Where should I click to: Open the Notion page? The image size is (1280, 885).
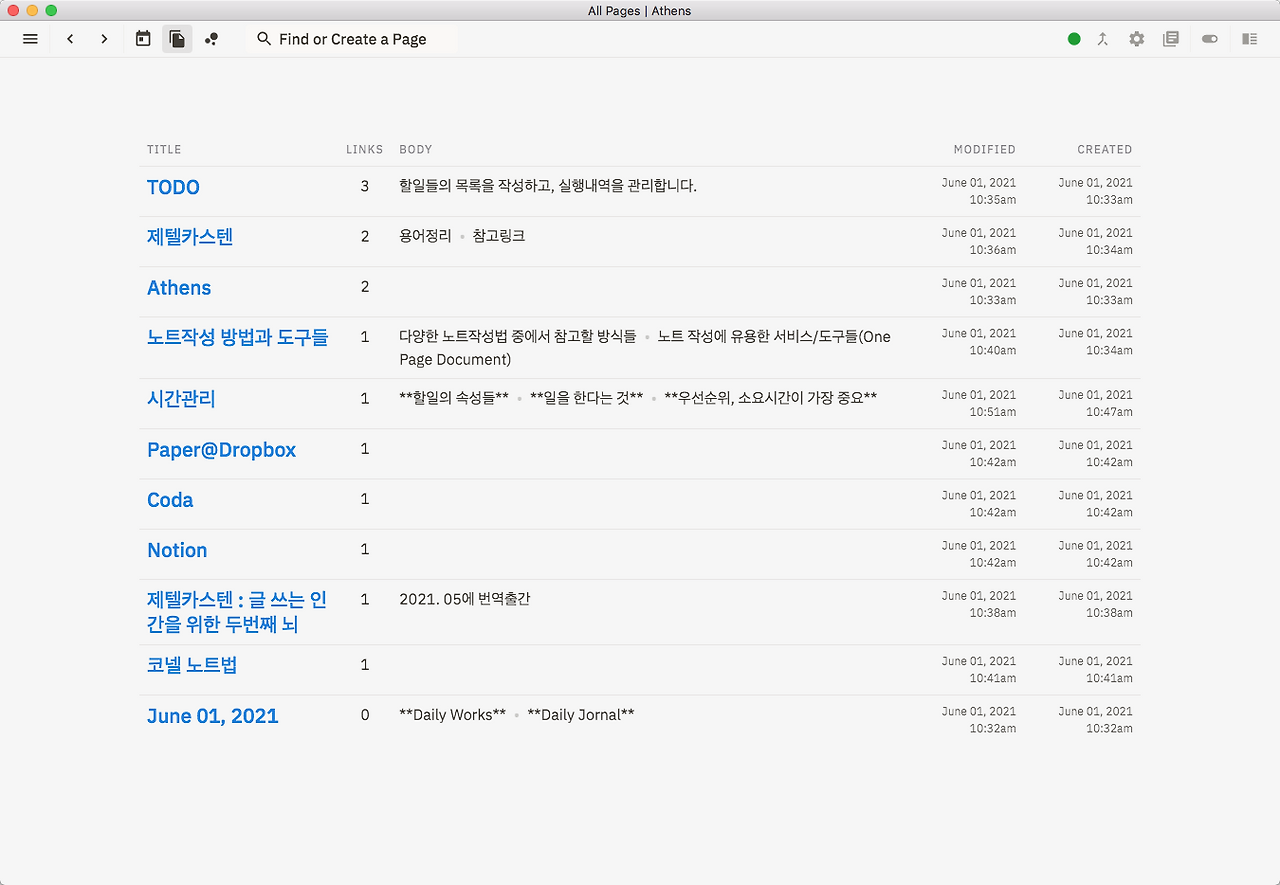177,550
